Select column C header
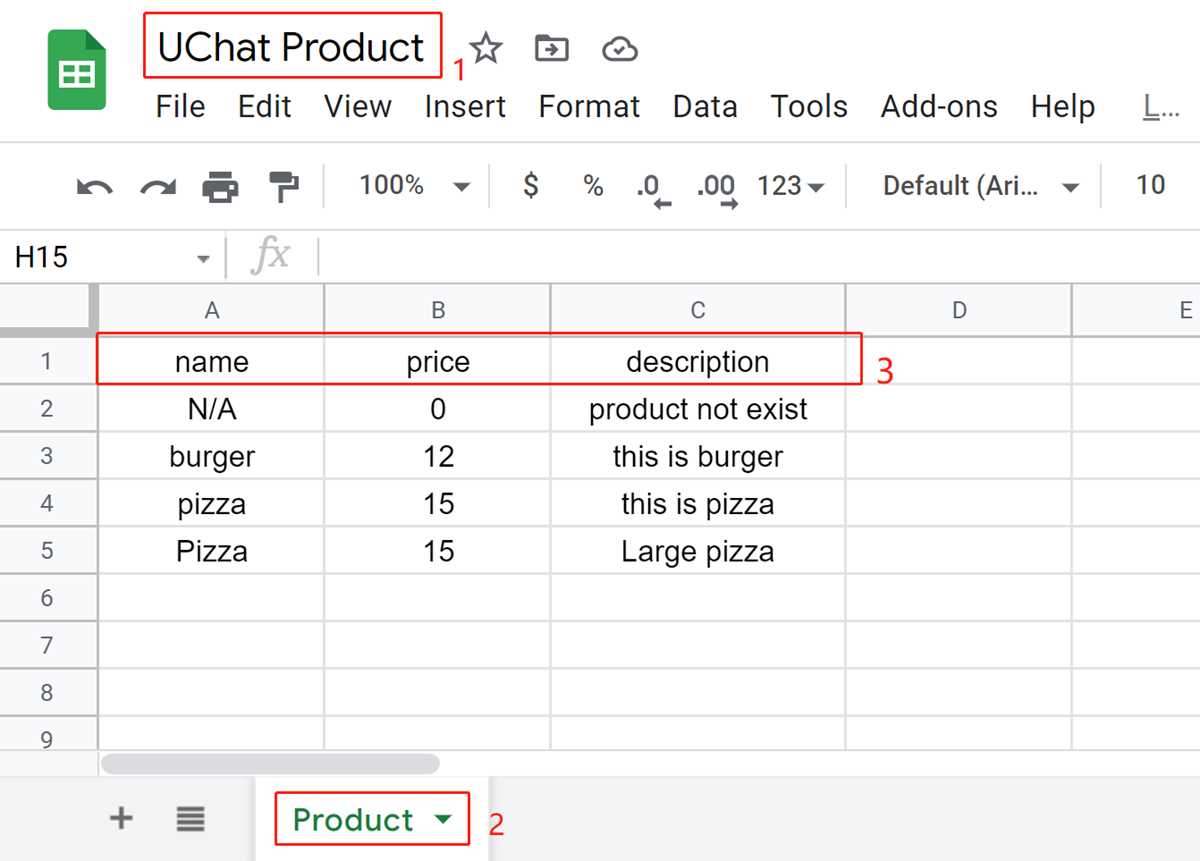 point(698,310)
